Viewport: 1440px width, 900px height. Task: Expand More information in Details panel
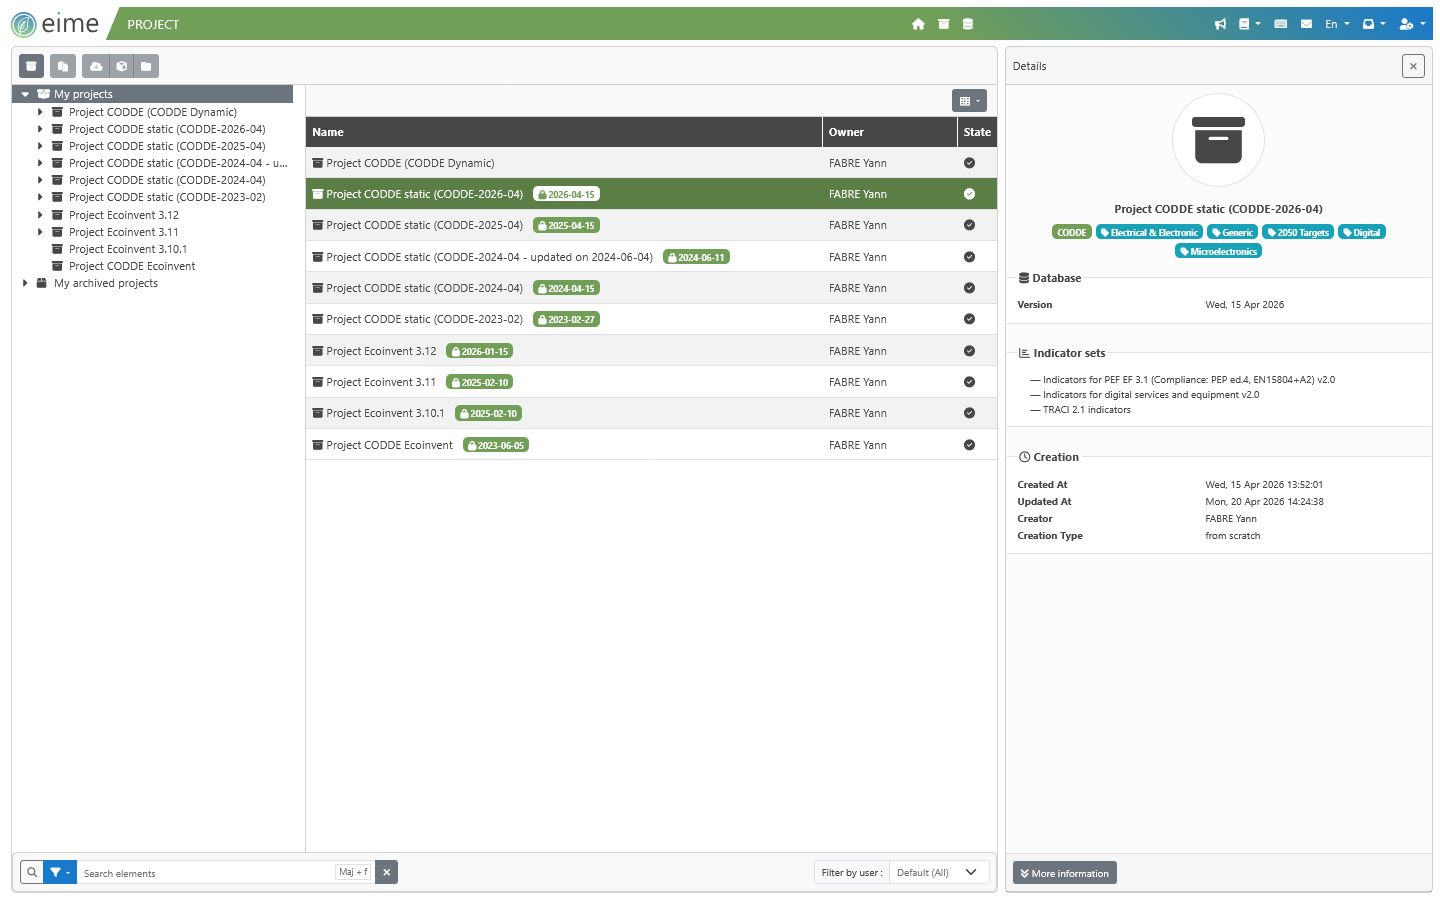pyautogui.click(x=1065, y=873)
